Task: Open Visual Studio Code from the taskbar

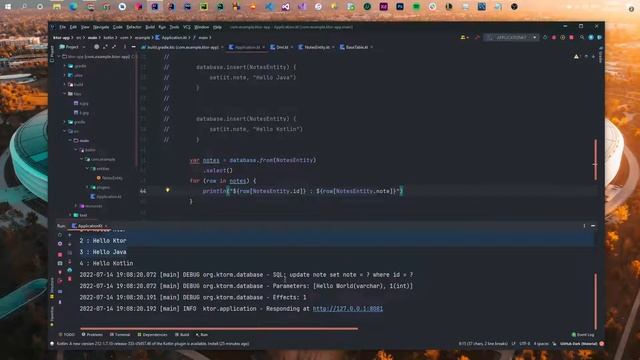Action: click(x=269, y=7)
